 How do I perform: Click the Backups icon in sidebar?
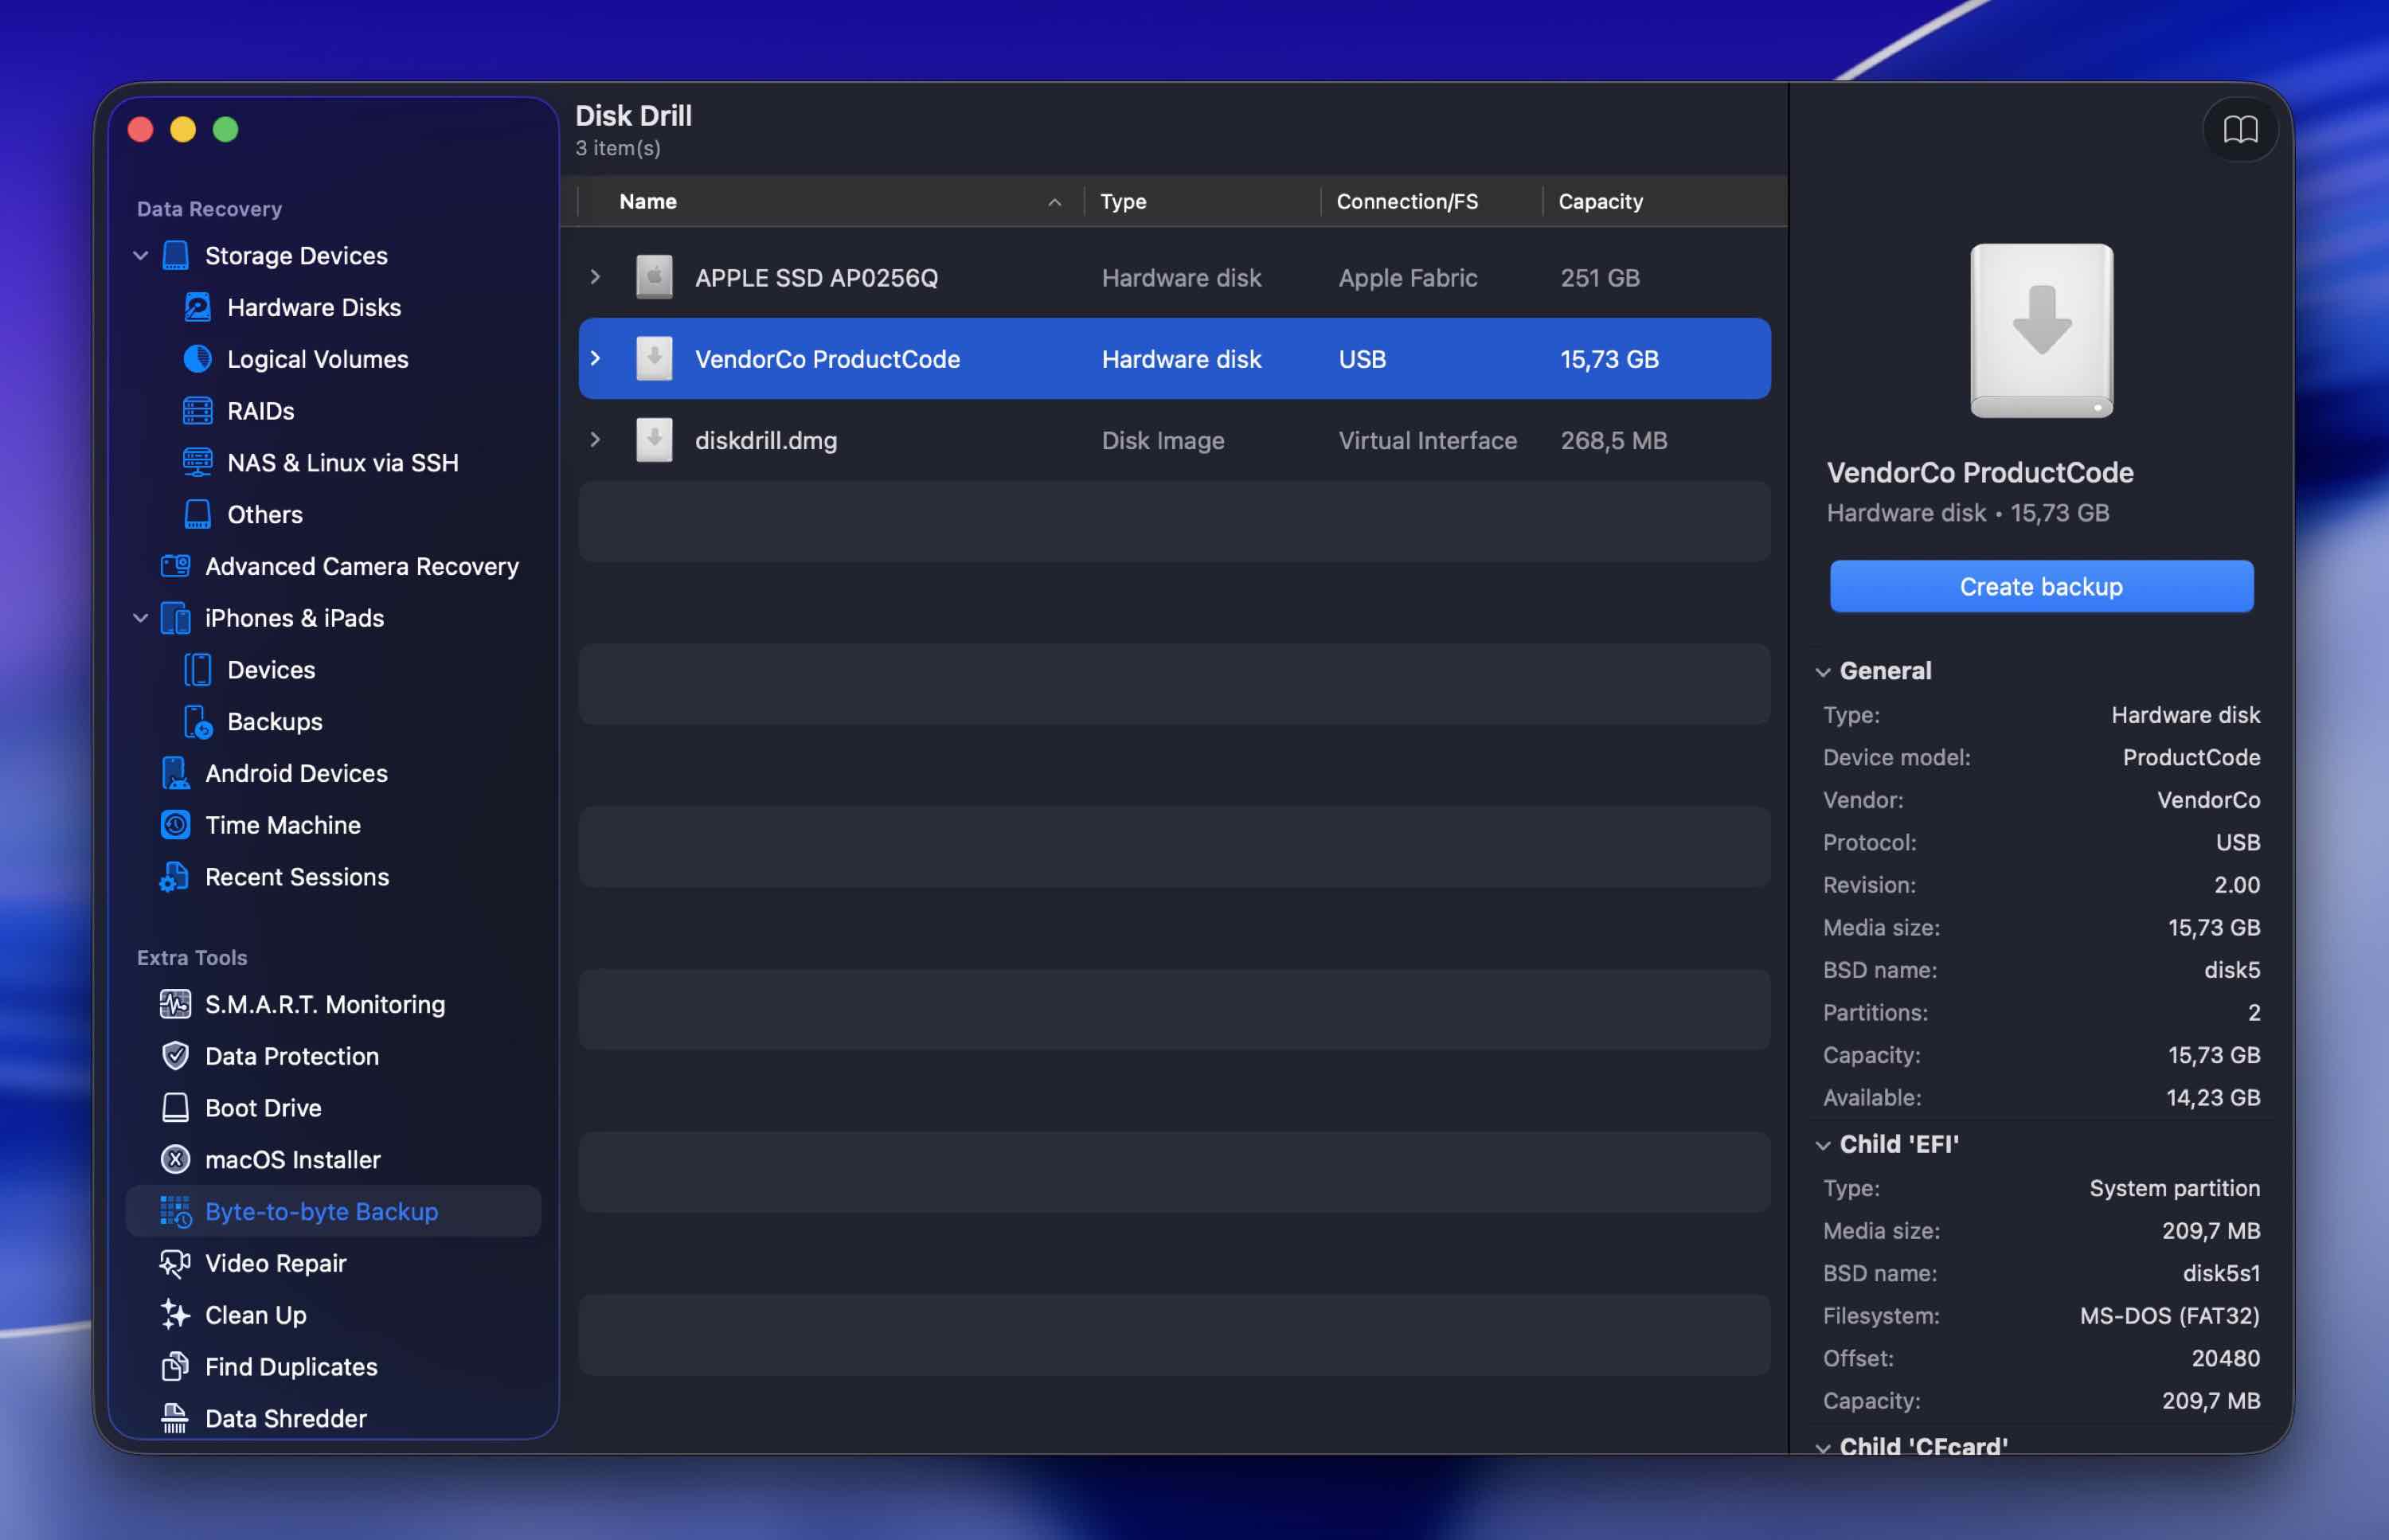click(197, 722)
